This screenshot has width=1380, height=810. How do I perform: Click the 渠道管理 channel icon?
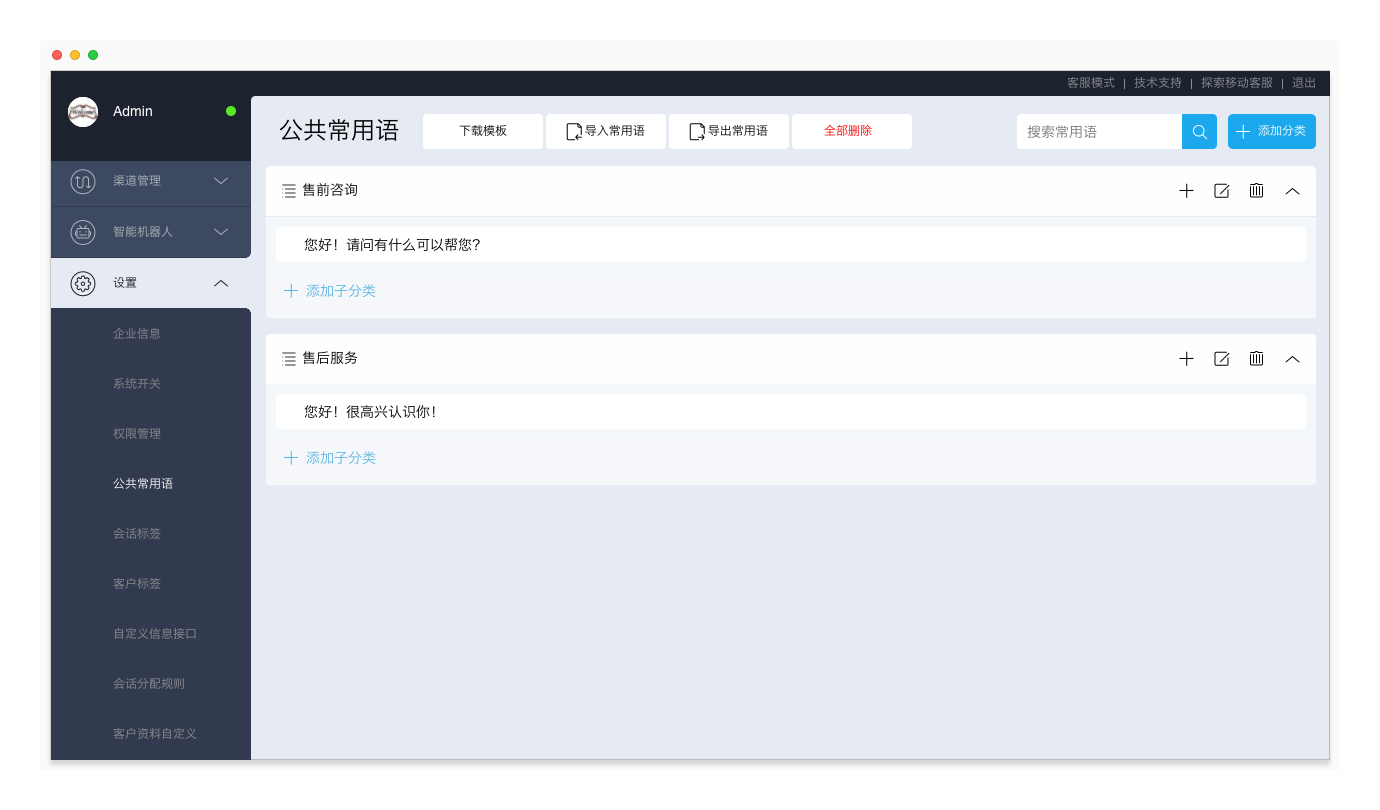(x=83, y=182)
